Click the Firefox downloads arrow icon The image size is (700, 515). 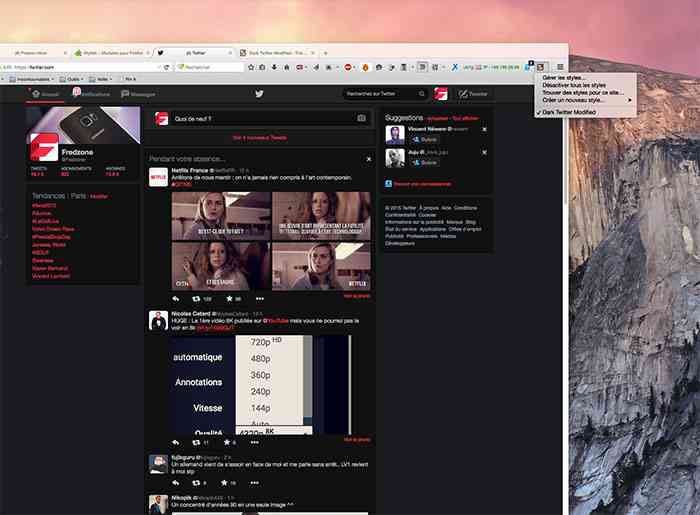coord(274,67)
